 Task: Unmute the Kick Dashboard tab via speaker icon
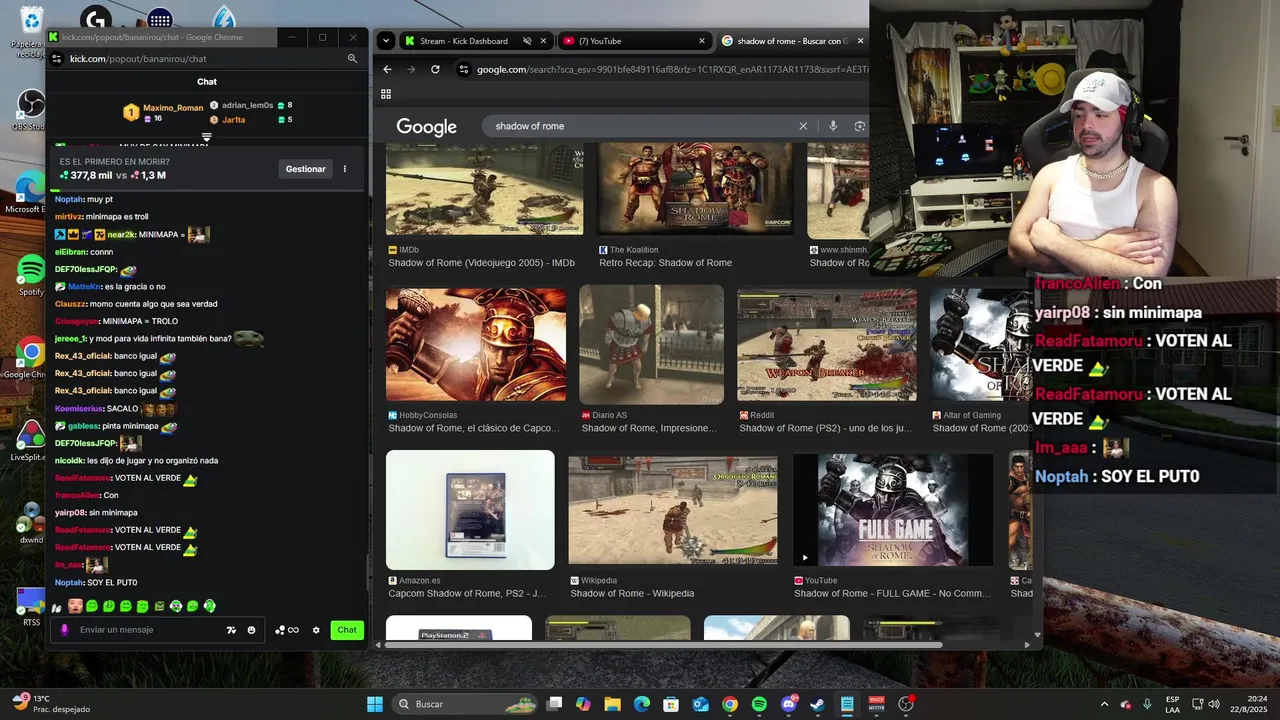(x=527, y=41)
